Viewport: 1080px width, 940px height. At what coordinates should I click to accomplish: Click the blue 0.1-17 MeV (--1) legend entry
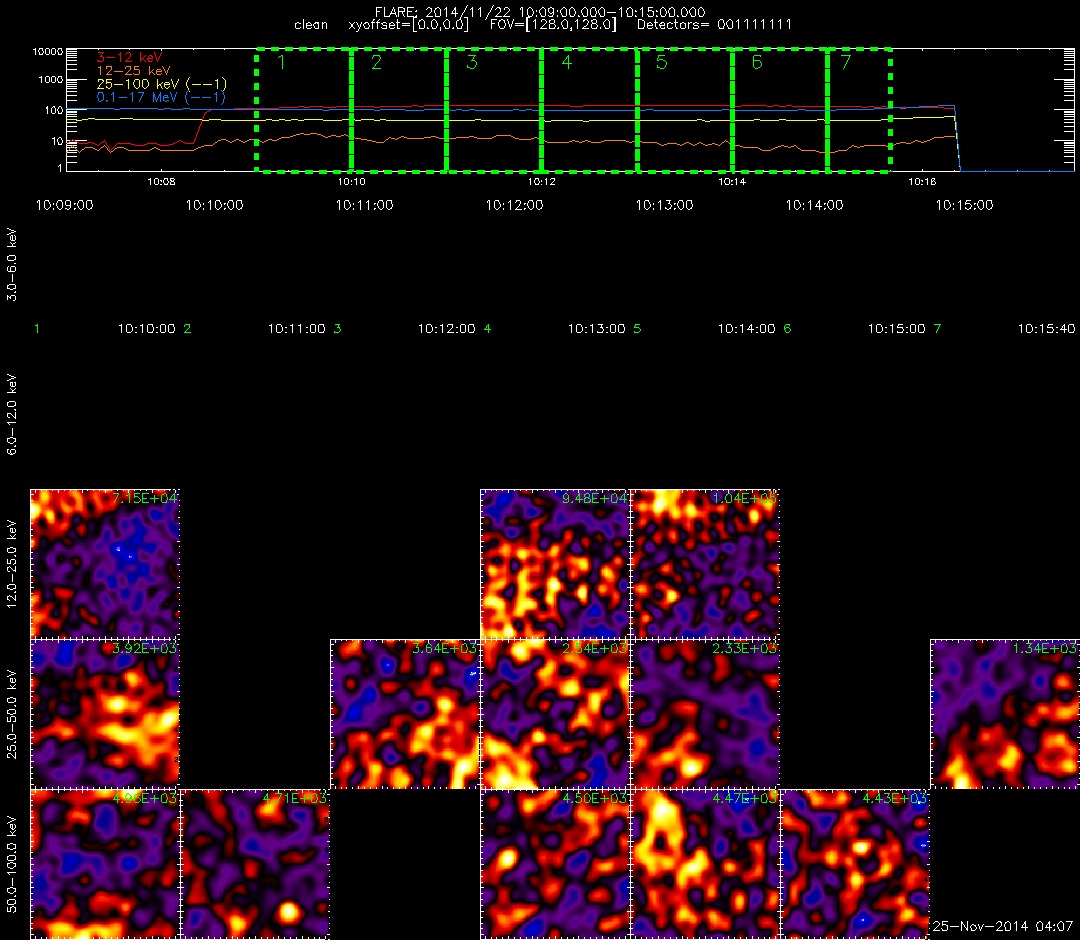pyautogui.click(x=161, y=97)
